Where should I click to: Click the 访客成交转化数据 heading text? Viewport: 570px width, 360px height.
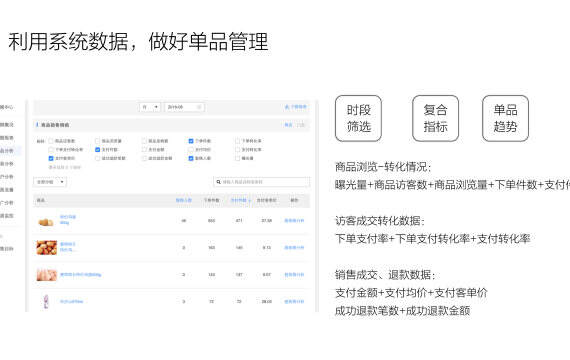(380, 221)
